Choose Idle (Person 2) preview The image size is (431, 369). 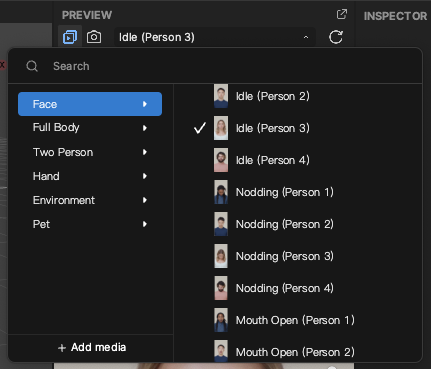pos(298,96)
